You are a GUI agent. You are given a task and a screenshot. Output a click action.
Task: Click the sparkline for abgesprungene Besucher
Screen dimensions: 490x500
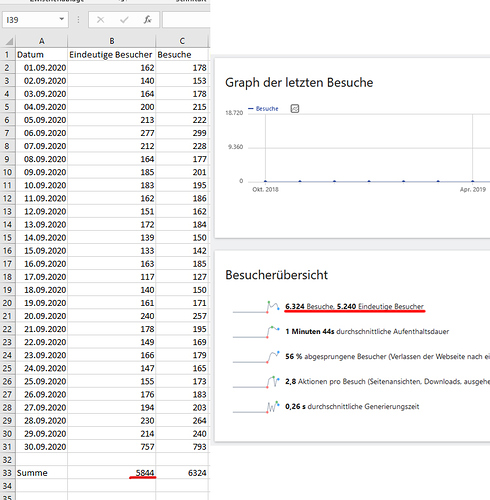pos(256,357)
